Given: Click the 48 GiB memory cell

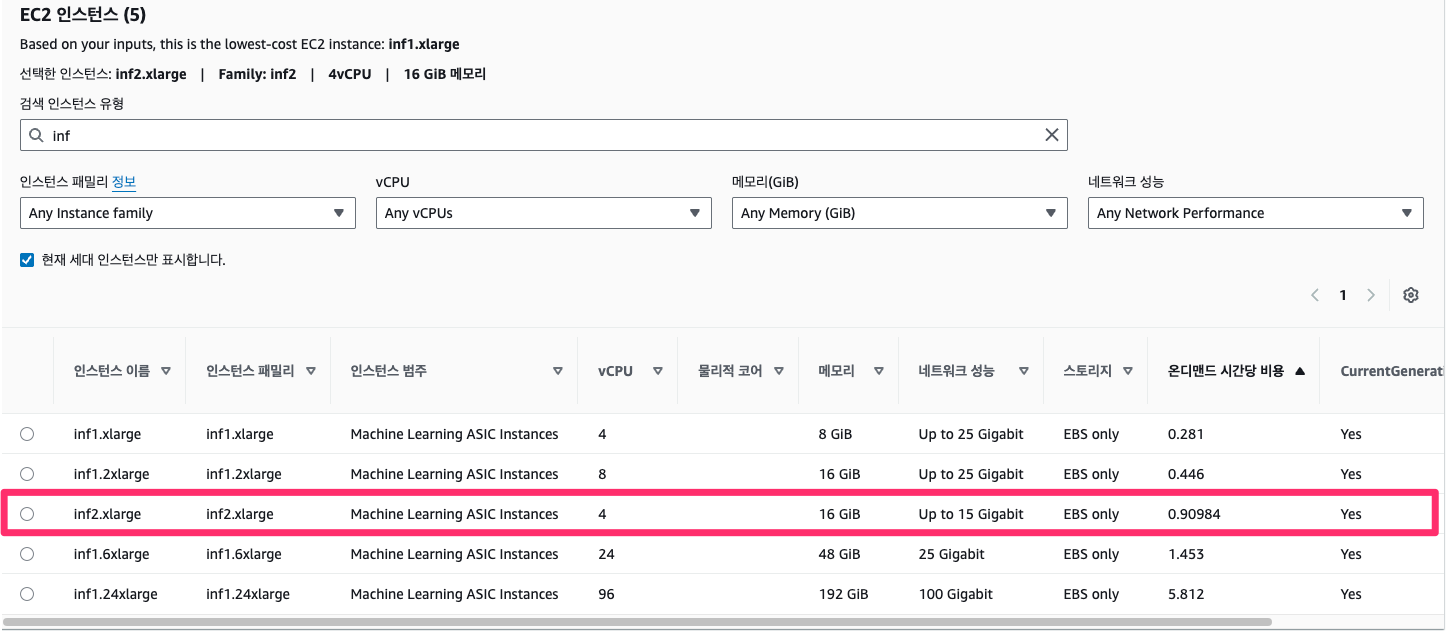Looking at the screenshot, I should (x=839, y=554).
